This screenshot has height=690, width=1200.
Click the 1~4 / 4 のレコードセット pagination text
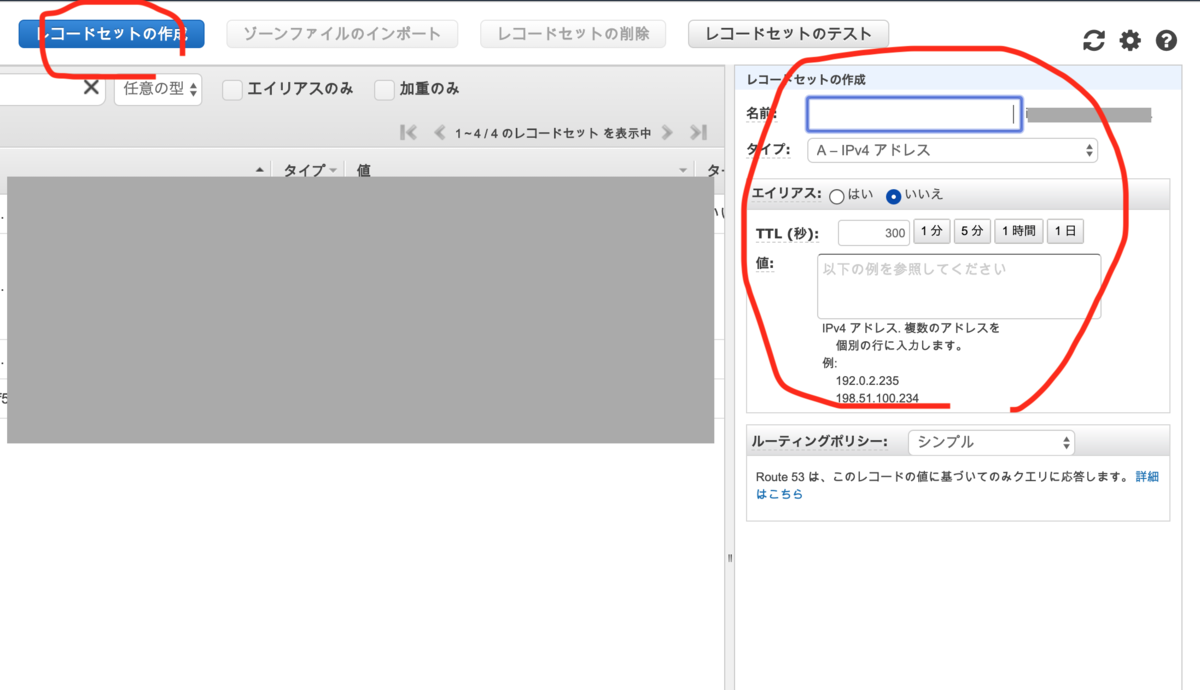(553, 133)
